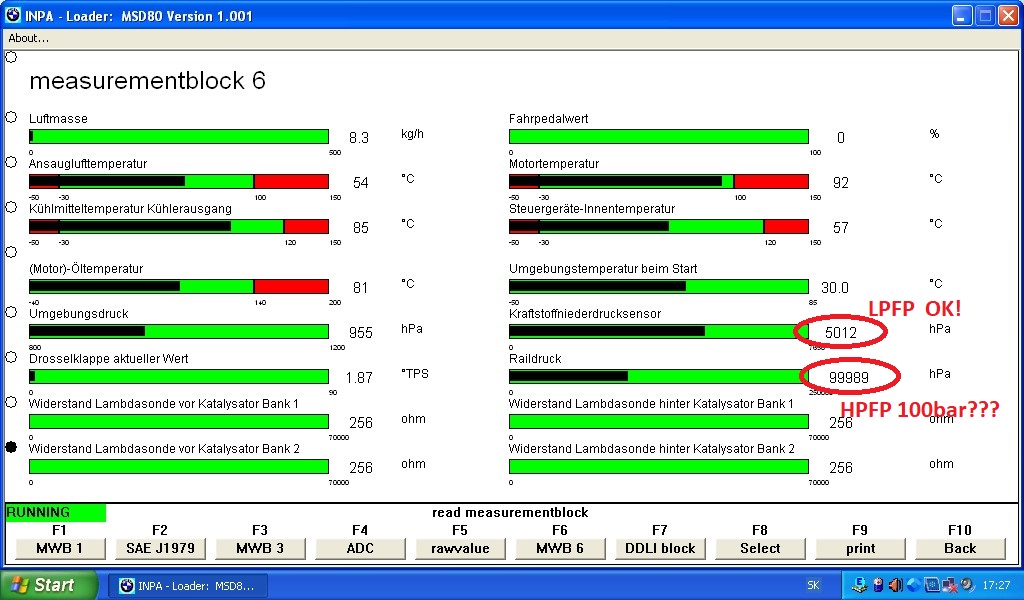The image size is (1024, 600).
Task: Switch to MWB 3 measurement block
Action: pyautogui.click(x=260, y=548)
